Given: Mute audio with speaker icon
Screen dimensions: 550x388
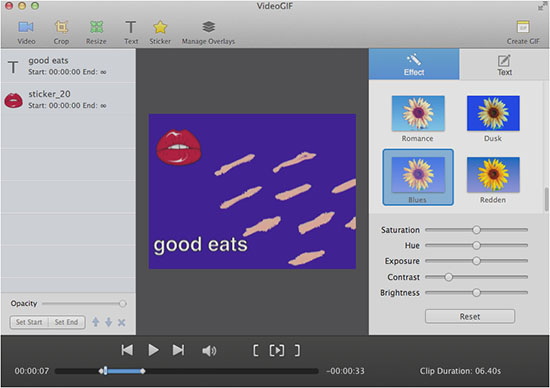Looking at the screenshot, I should (209, 350).
